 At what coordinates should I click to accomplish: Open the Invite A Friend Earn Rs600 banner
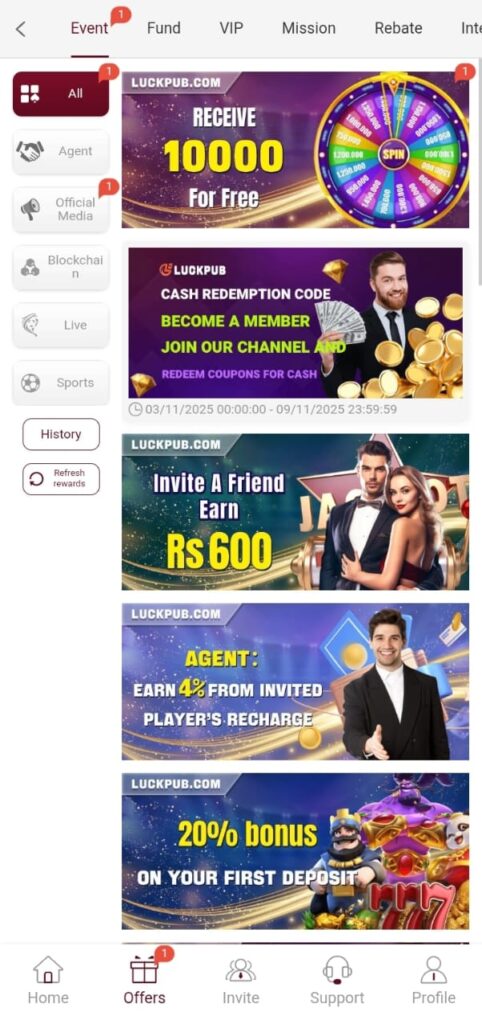295,512
